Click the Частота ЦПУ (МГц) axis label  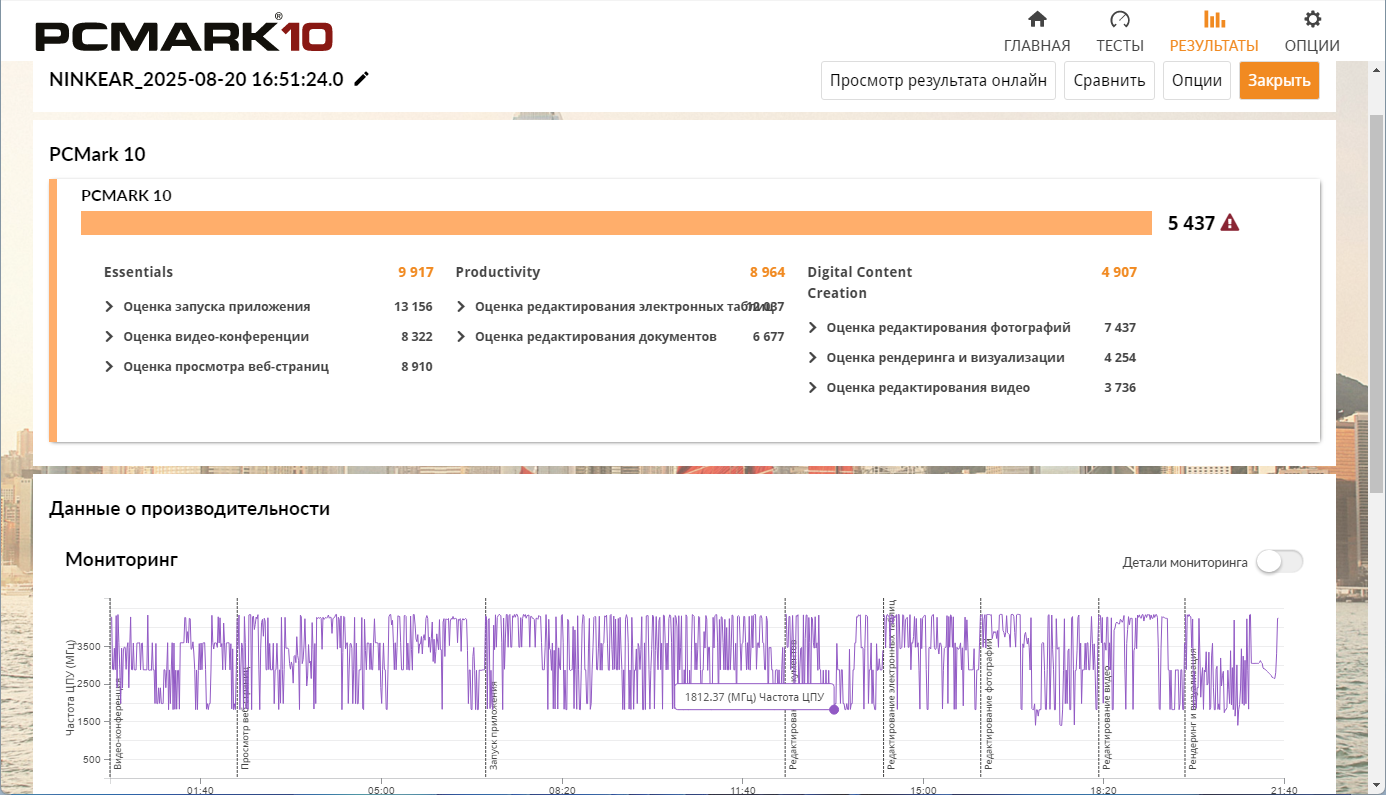(71, 687)
